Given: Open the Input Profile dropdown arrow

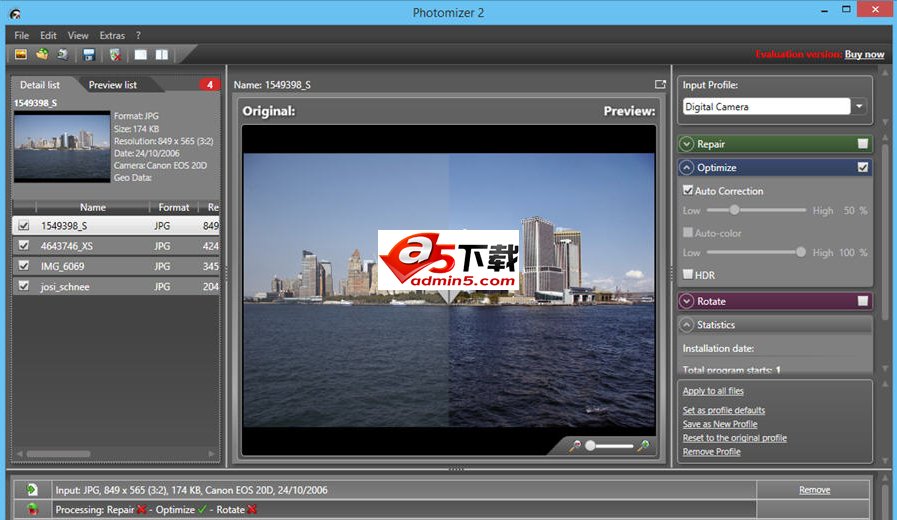Looking at the screenshot, I should click(x=859, y=106).
